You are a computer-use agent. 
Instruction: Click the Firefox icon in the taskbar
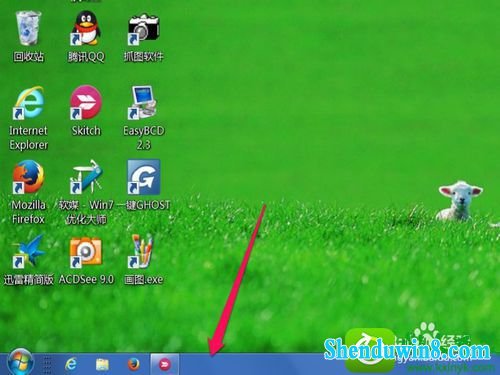(134, 364)
